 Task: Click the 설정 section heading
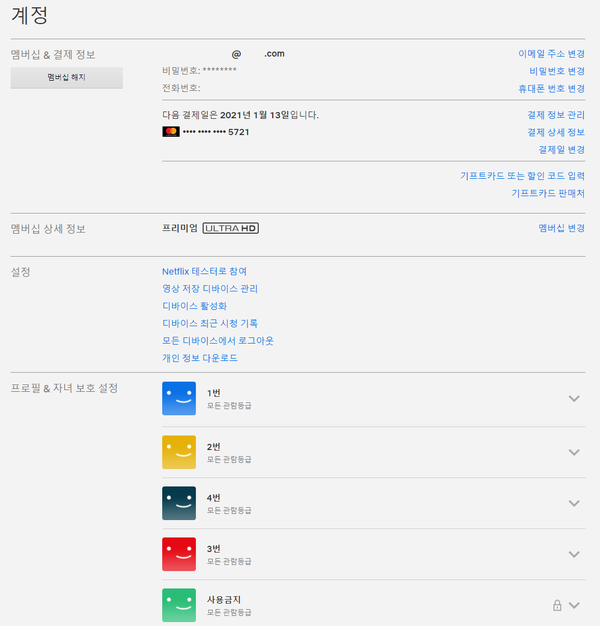click(21, 272)
